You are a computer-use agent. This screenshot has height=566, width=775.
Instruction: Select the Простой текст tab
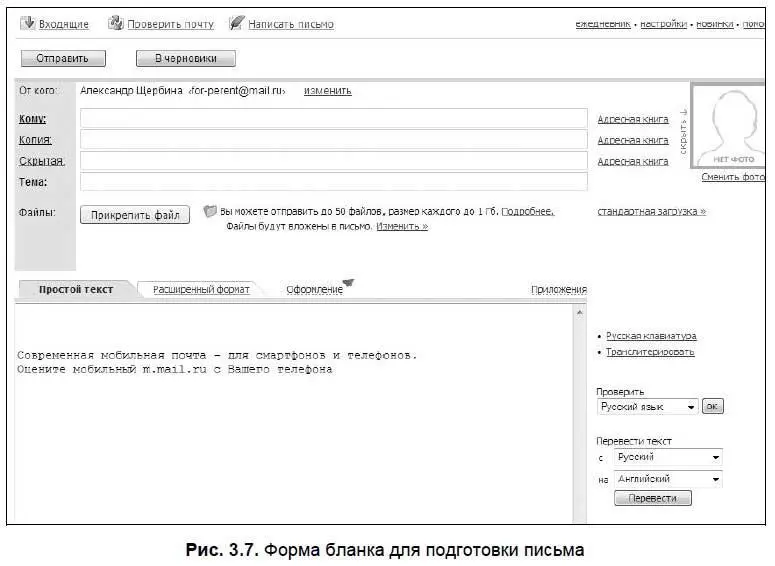pyautogui.click(x=76, y=290)
